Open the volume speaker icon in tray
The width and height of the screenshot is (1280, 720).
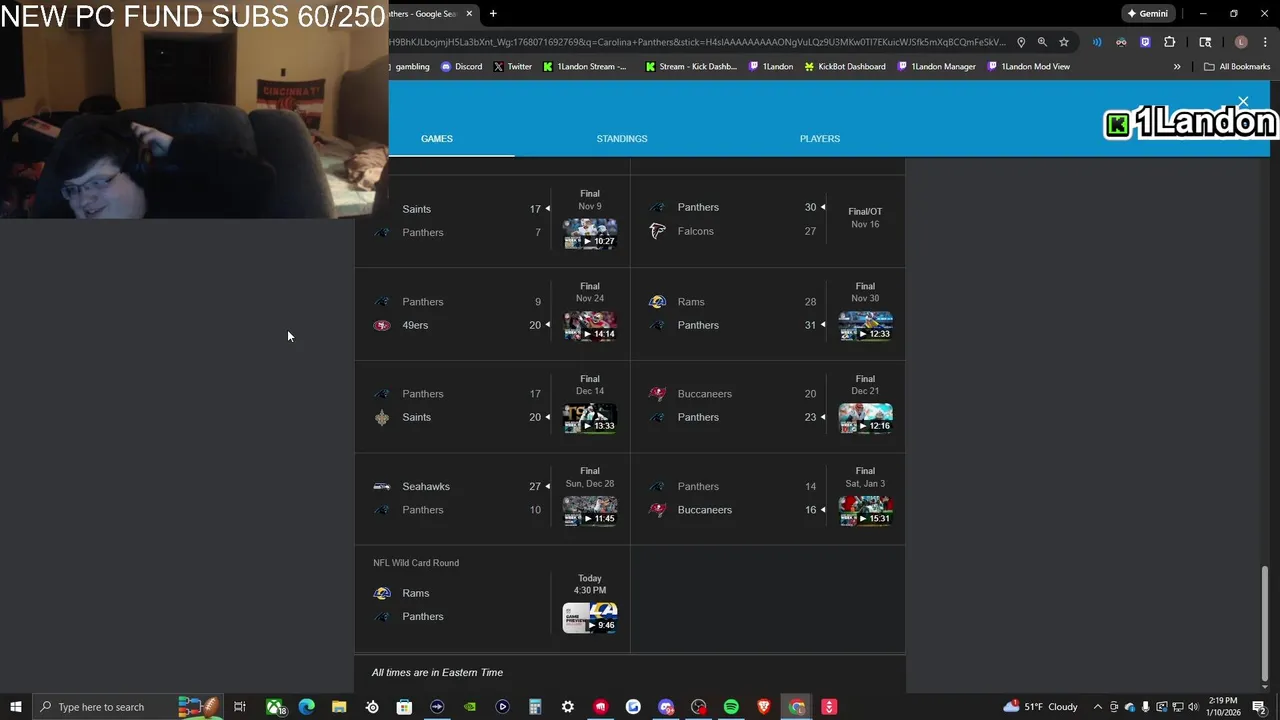click(x=1193, y=707)
